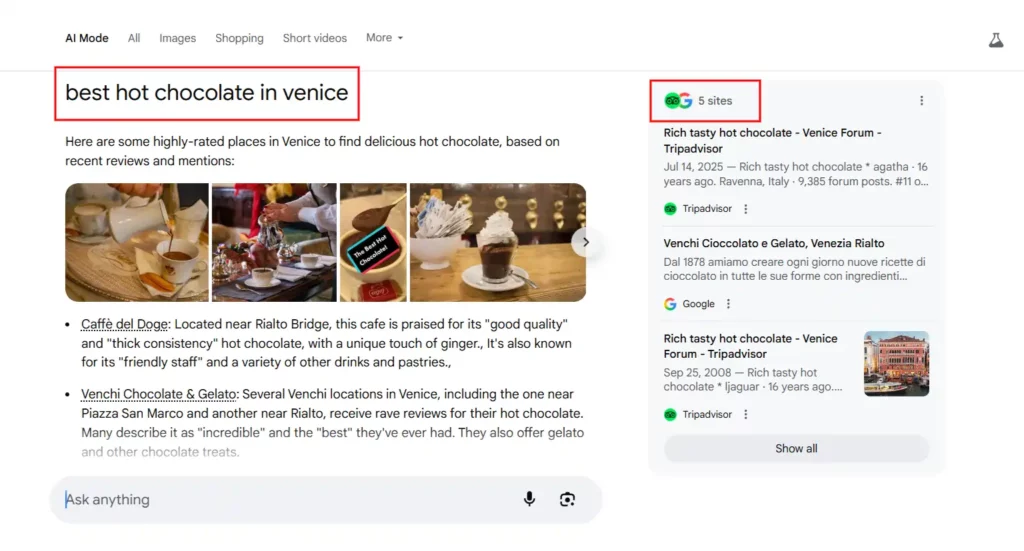Click next arrow on image carousel

click(x=585, y=242)
